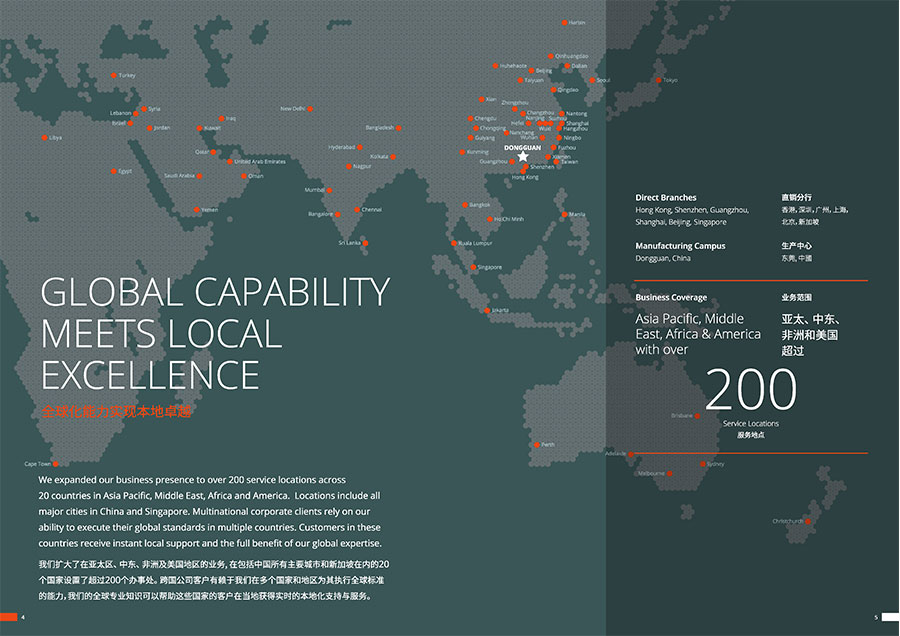This screenshot has width=900, height=636.
Task: Select the Business Coverage heading
Action: click(670, 298)
